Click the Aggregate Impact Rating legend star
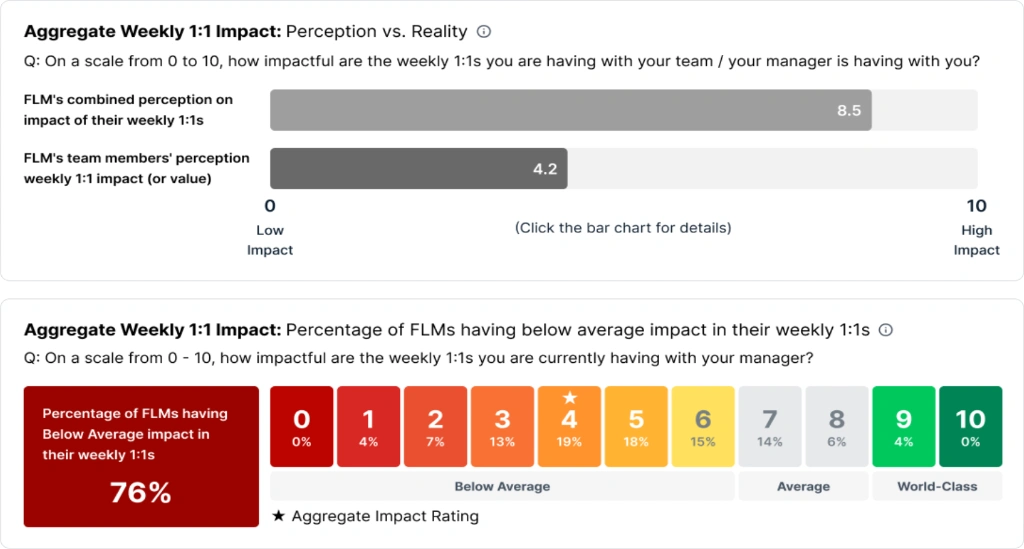The width and height of the screenshot is (1024, 549). [279, 516]
